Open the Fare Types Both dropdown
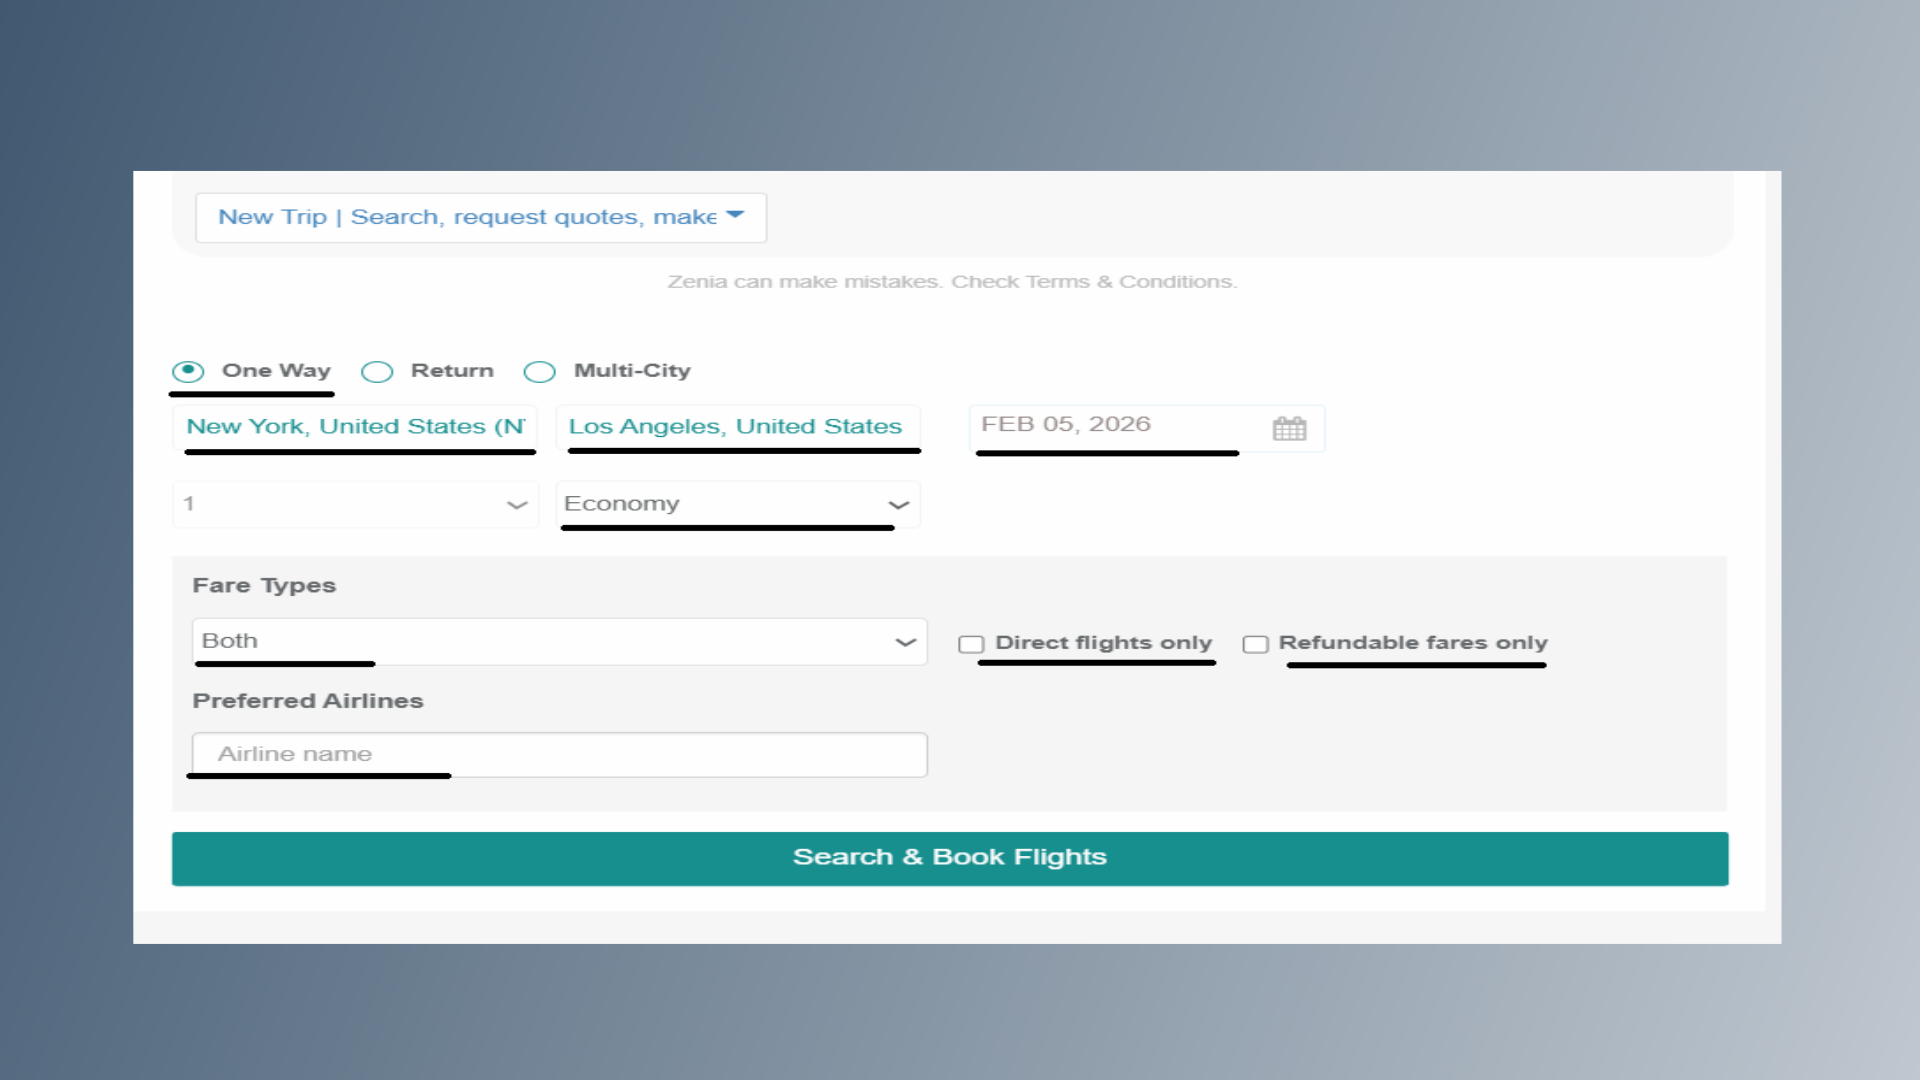Image resolution: width=1920 pixels, height=1080 pixels. tap(540, 642)
